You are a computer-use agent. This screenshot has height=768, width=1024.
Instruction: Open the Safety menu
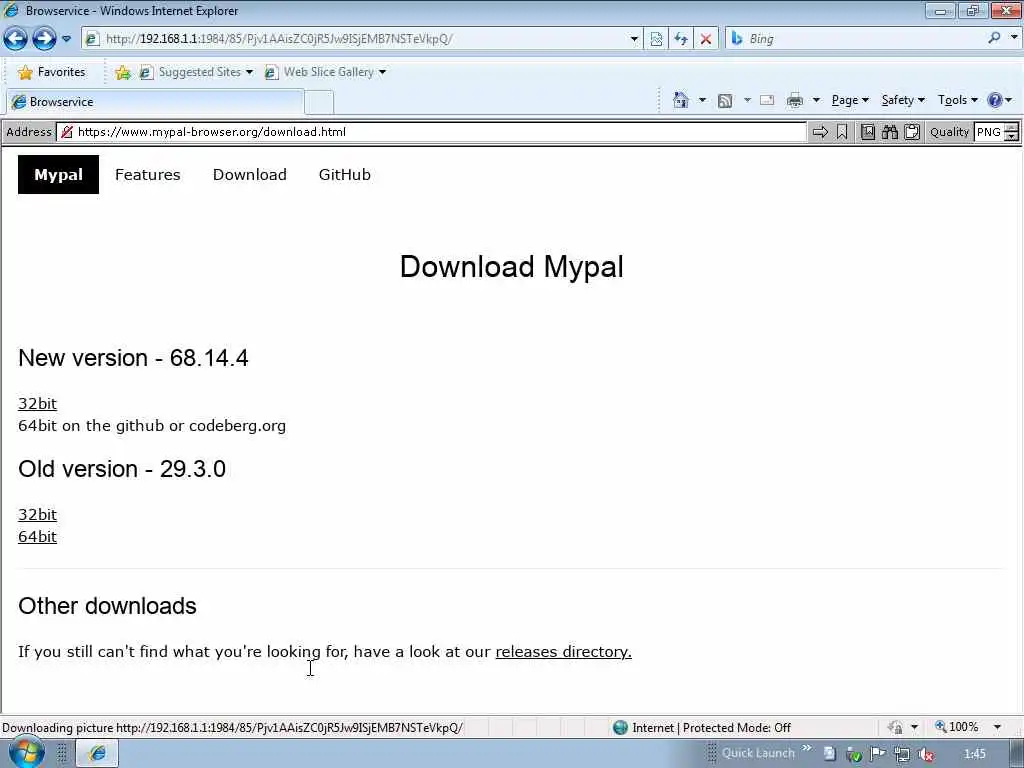point(903,100)
